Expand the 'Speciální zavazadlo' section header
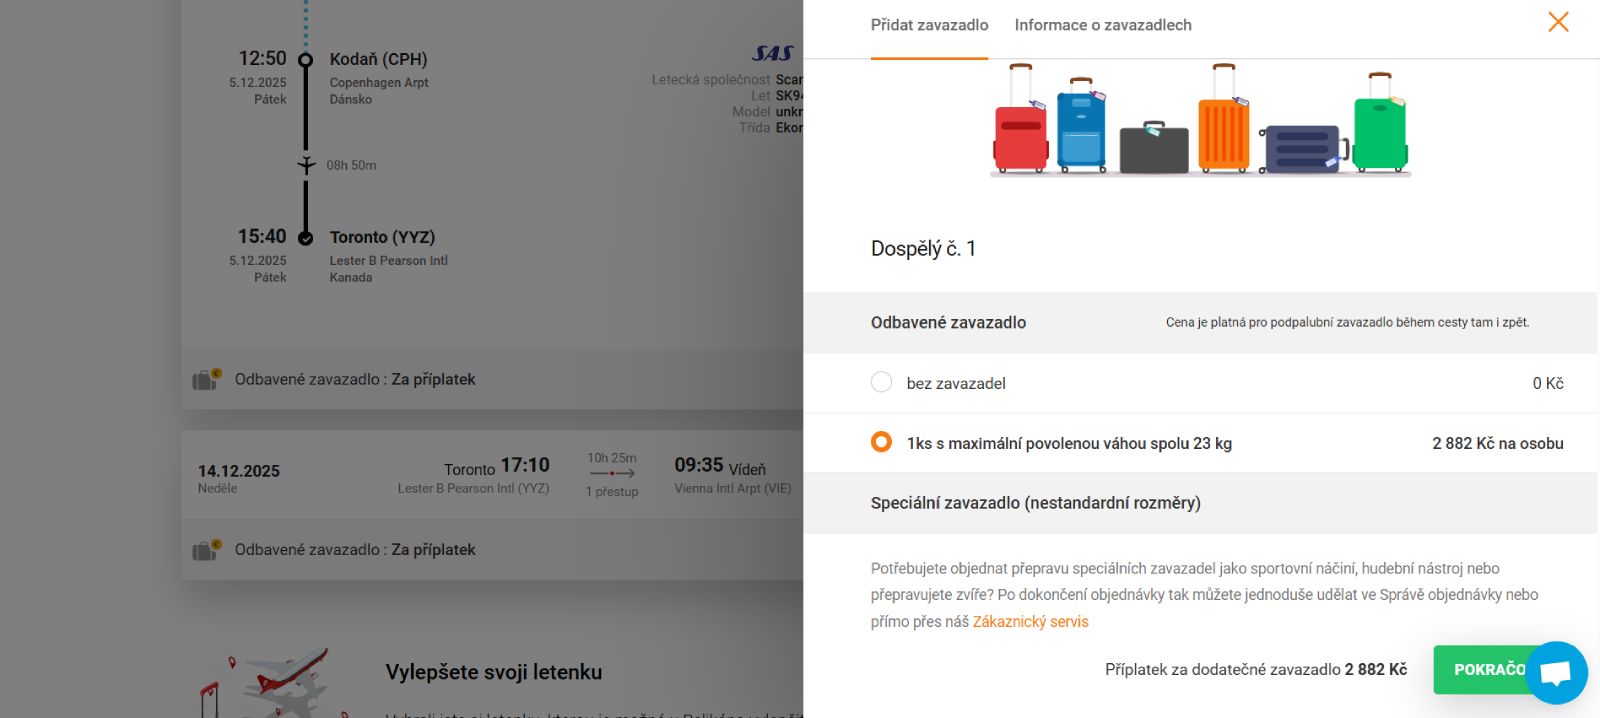This screenshot has height=718, width=1600. coord(1035,503)
